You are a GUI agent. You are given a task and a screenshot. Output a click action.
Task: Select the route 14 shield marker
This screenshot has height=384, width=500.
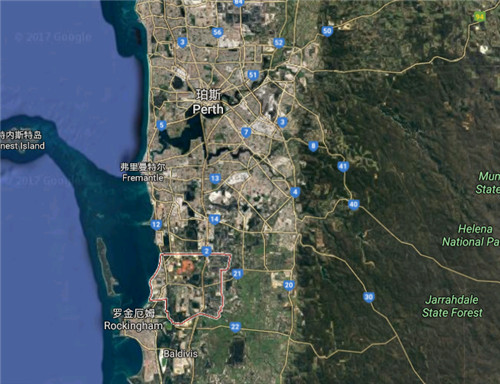tap(214, 219)
